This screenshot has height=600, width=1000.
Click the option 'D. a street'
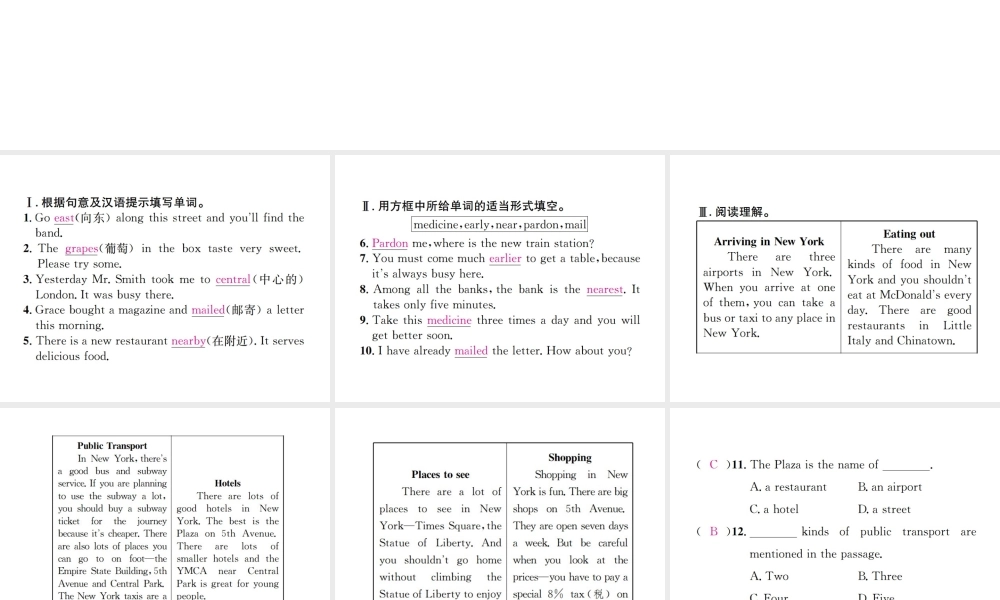click(x=884, y=509)
